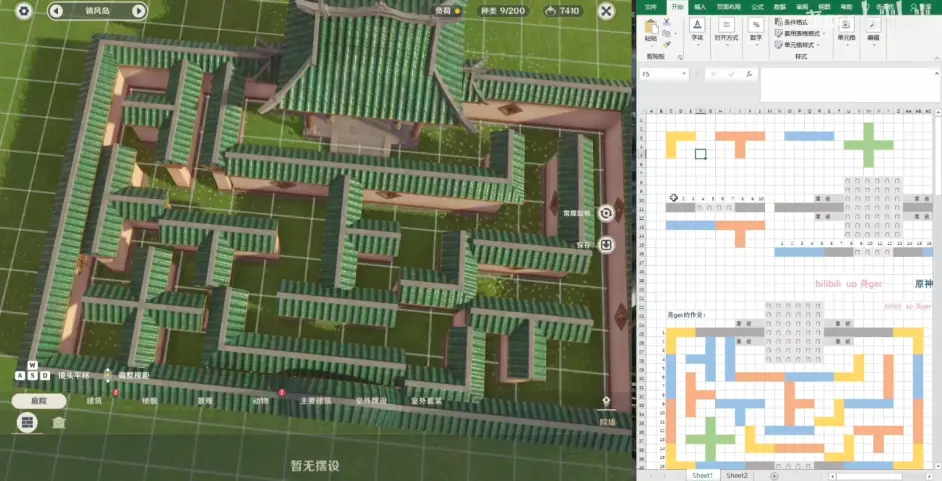This screenshot has width=942, height=481.
Task: Open the 地貌 terrain category
Action: click(x=150, y=401)
